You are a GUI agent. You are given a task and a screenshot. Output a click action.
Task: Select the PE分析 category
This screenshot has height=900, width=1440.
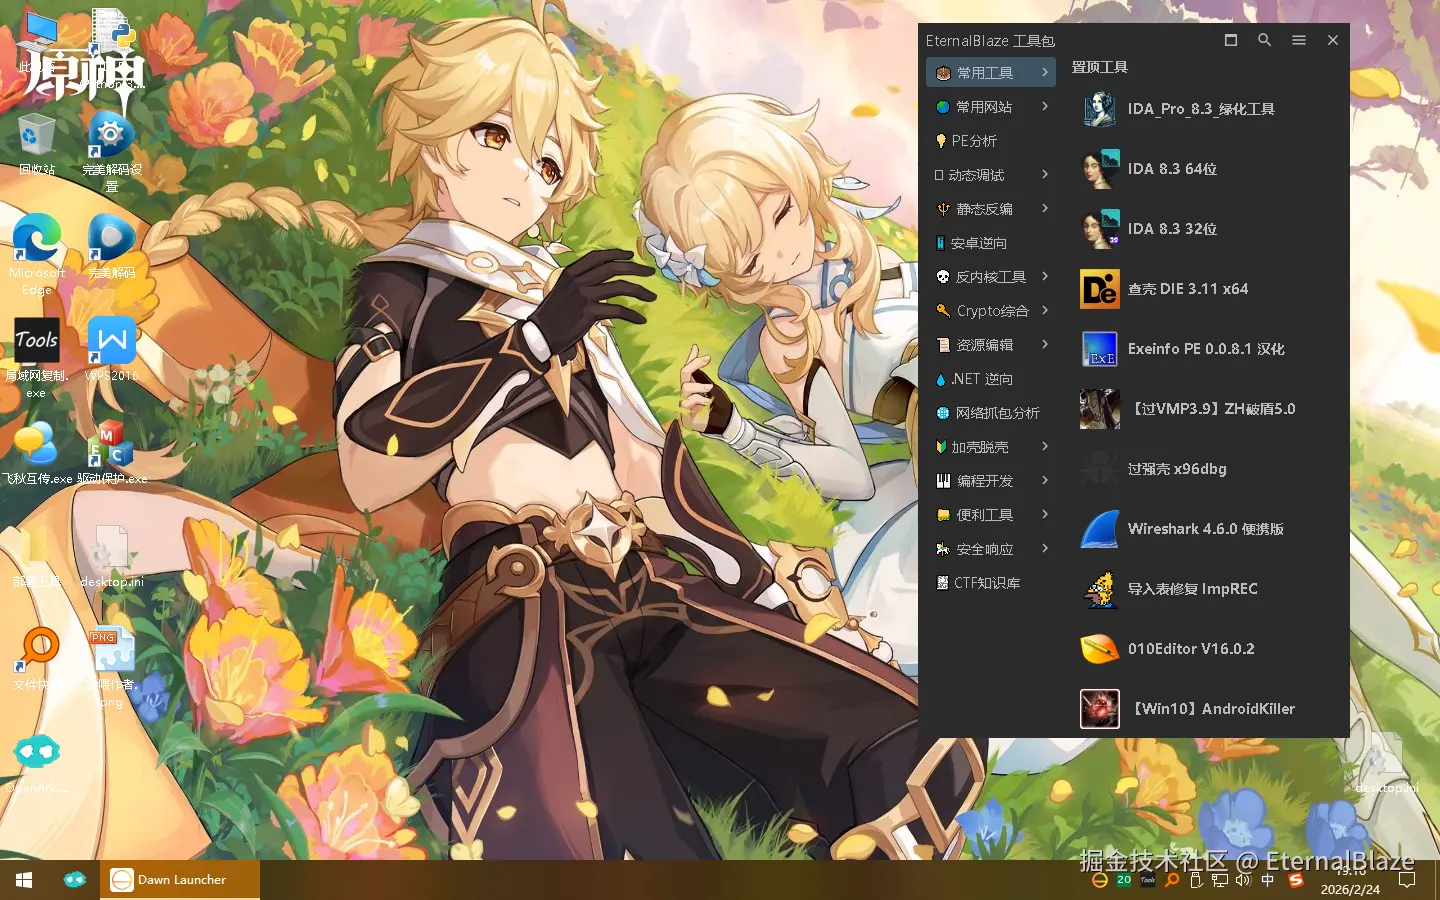point(991,141)
